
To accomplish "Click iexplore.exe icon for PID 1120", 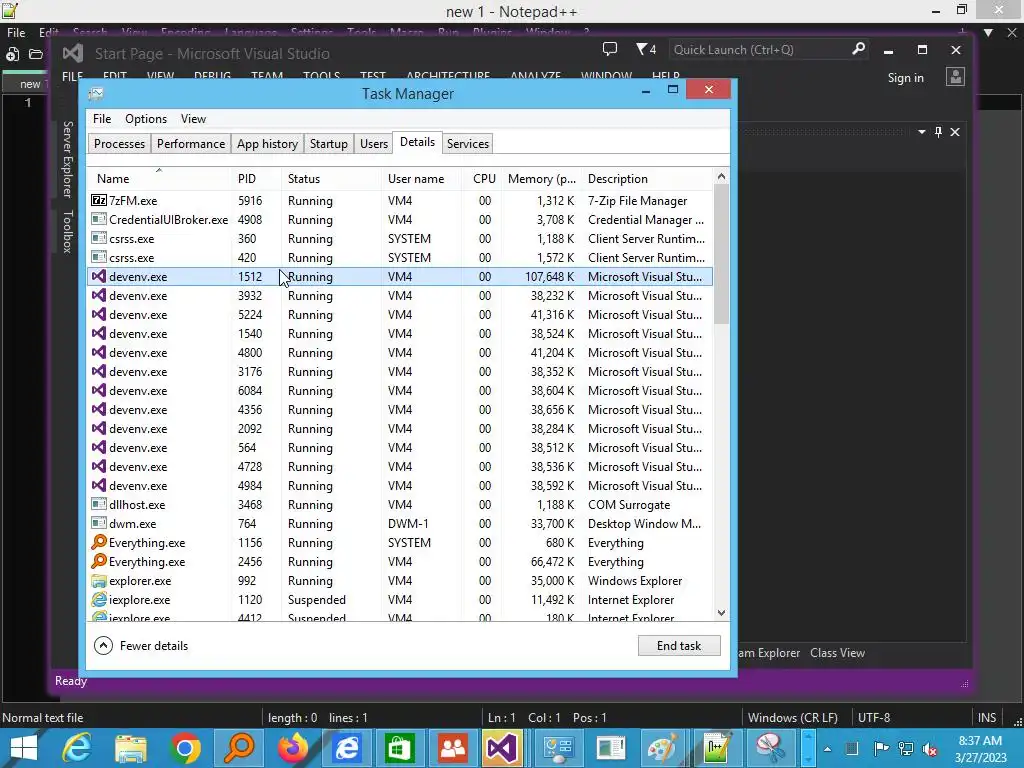I will click(99, 599).
